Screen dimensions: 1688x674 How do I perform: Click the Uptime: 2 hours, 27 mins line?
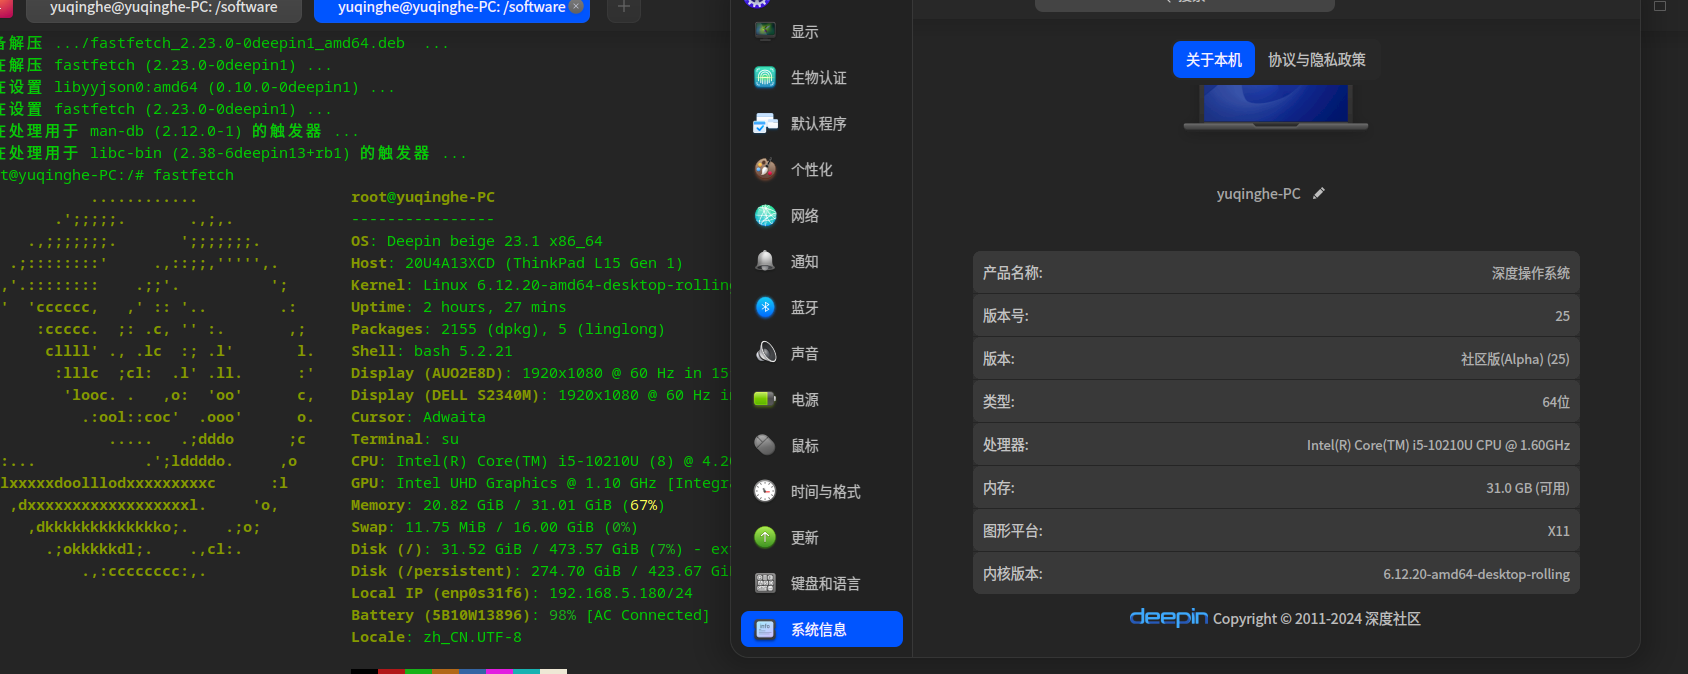(459, 307)
